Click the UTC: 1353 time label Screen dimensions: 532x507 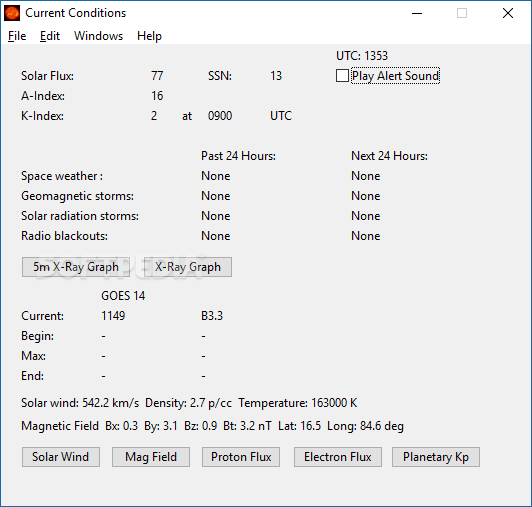coord(362,56)
